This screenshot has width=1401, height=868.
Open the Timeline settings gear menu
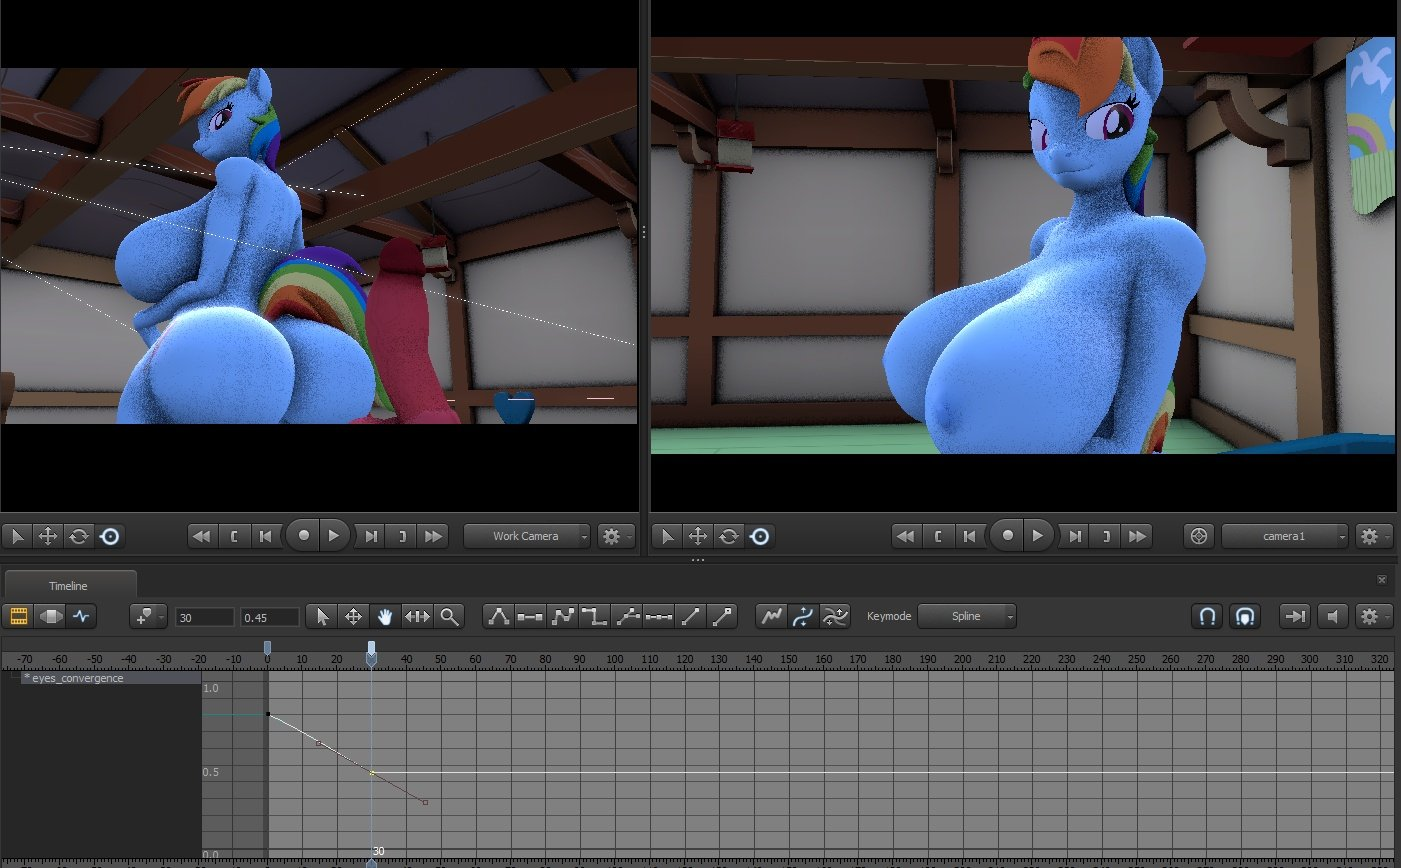[x=1373, y=616]
